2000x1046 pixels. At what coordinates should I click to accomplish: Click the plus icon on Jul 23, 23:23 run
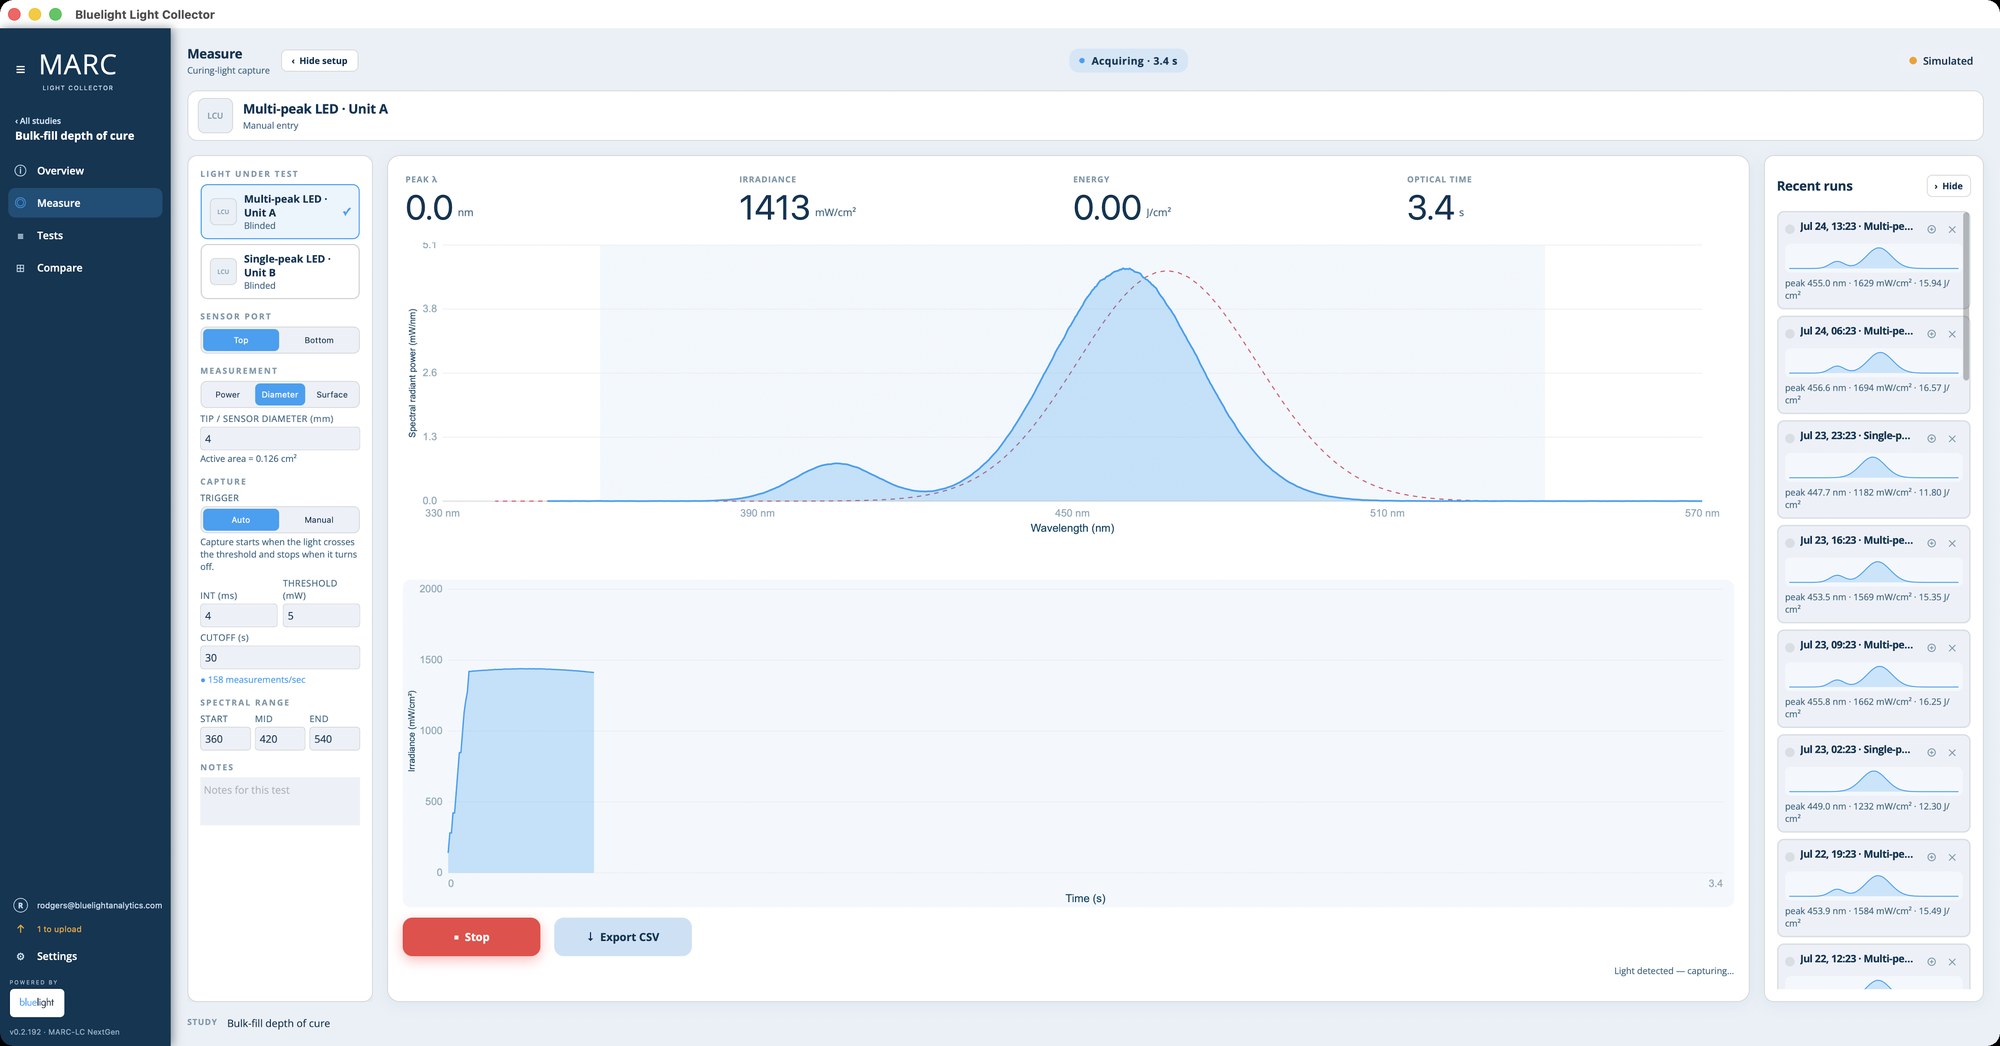1932,439
